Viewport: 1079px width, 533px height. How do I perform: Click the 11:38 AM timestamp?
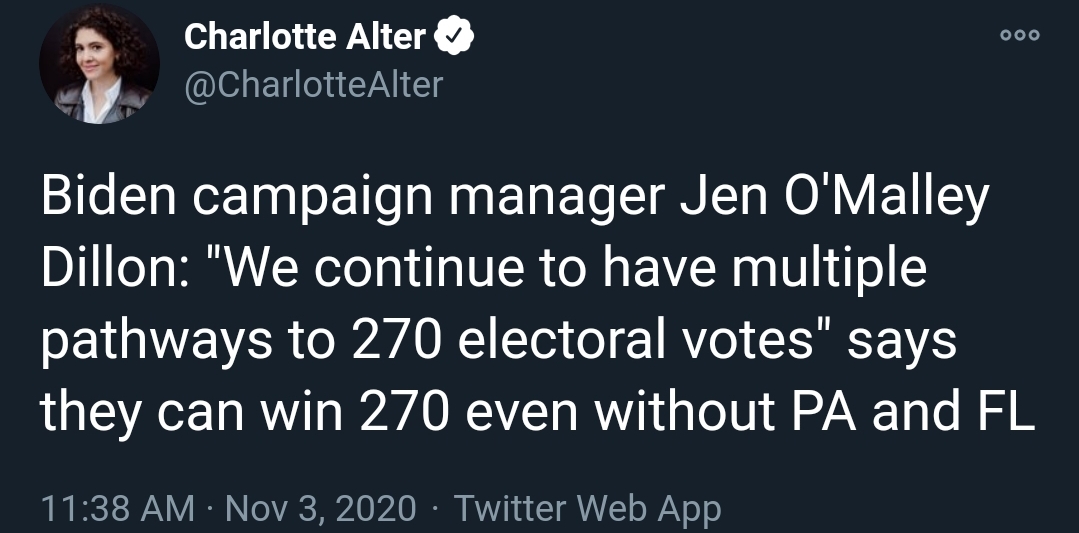[x=118, y=509]
